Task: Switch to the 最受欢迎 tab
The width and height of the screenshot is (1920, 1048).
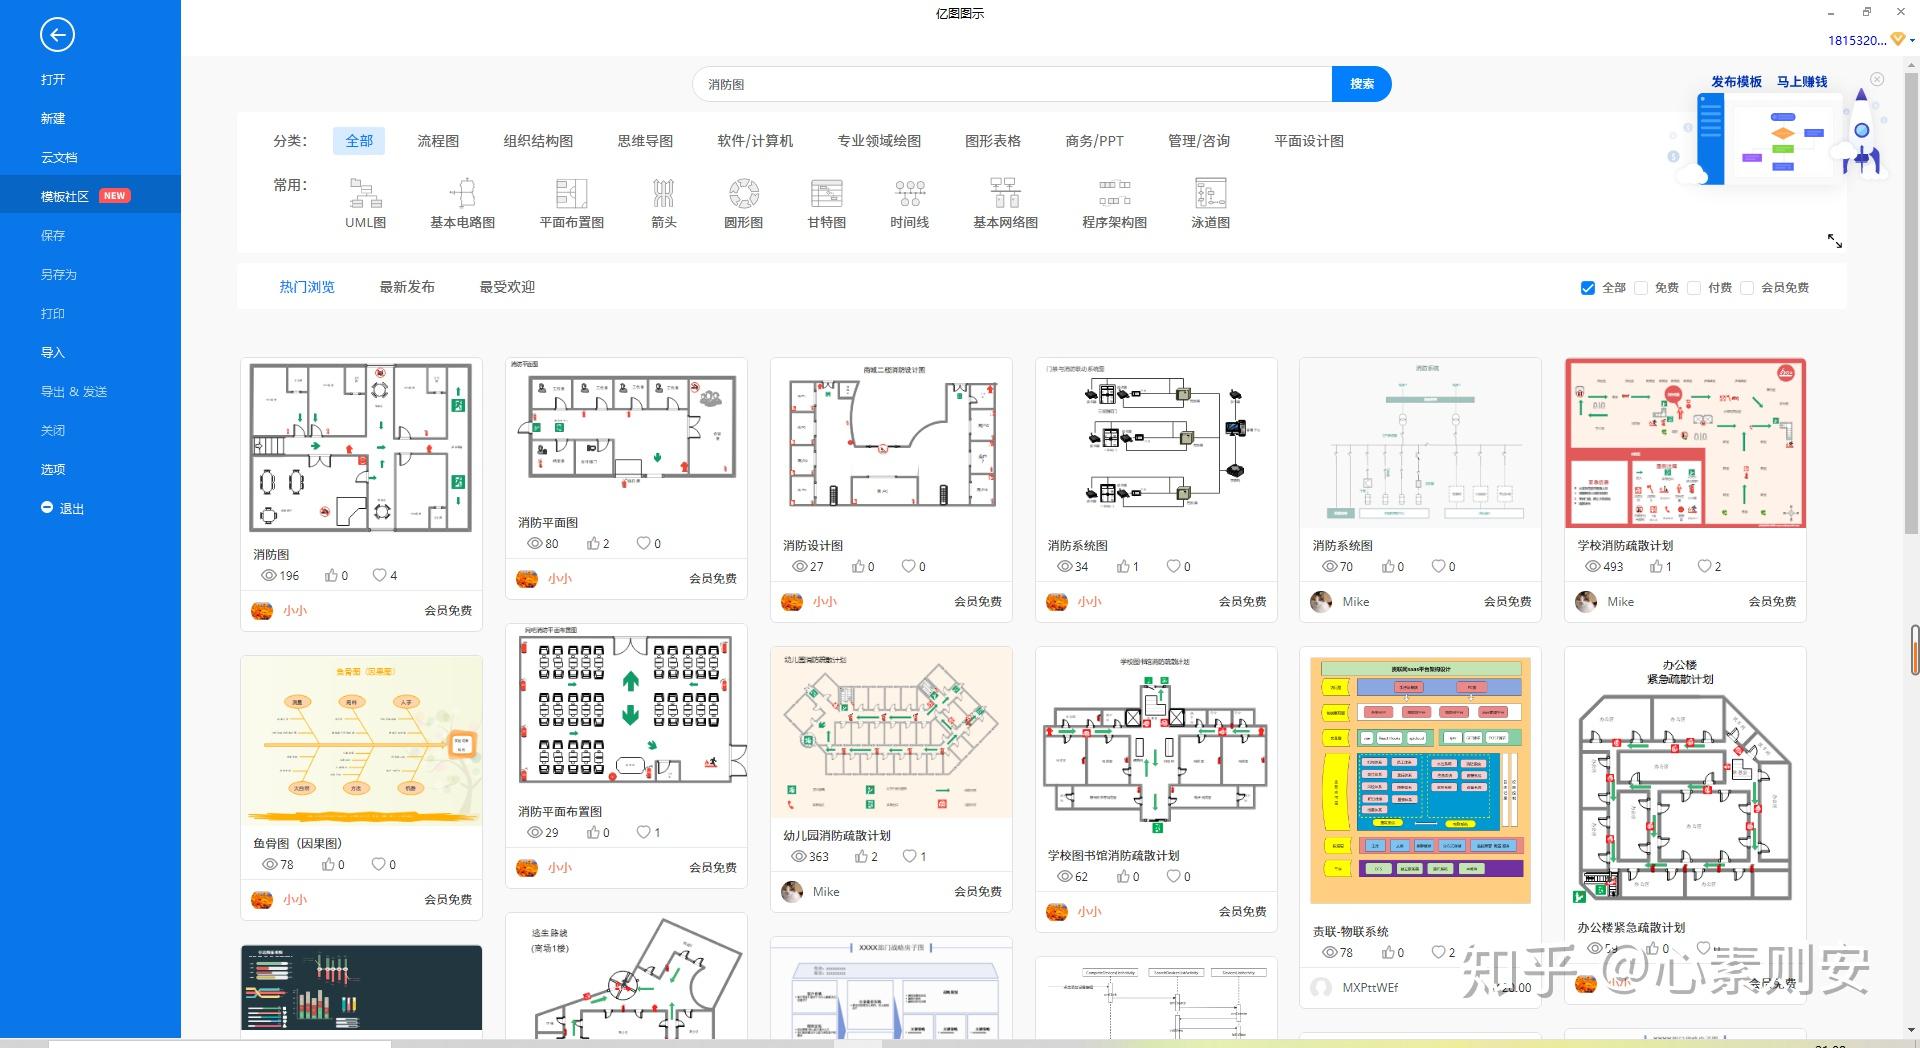Action: [x=507, y=287]
